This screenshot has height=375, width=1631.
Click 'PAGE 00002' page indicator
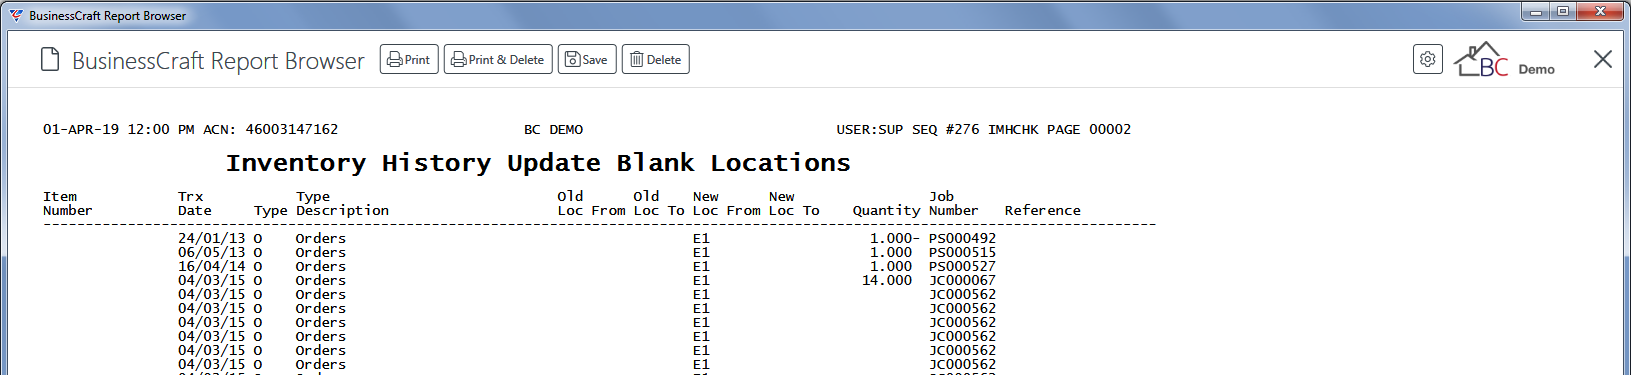coord(1089,130)
